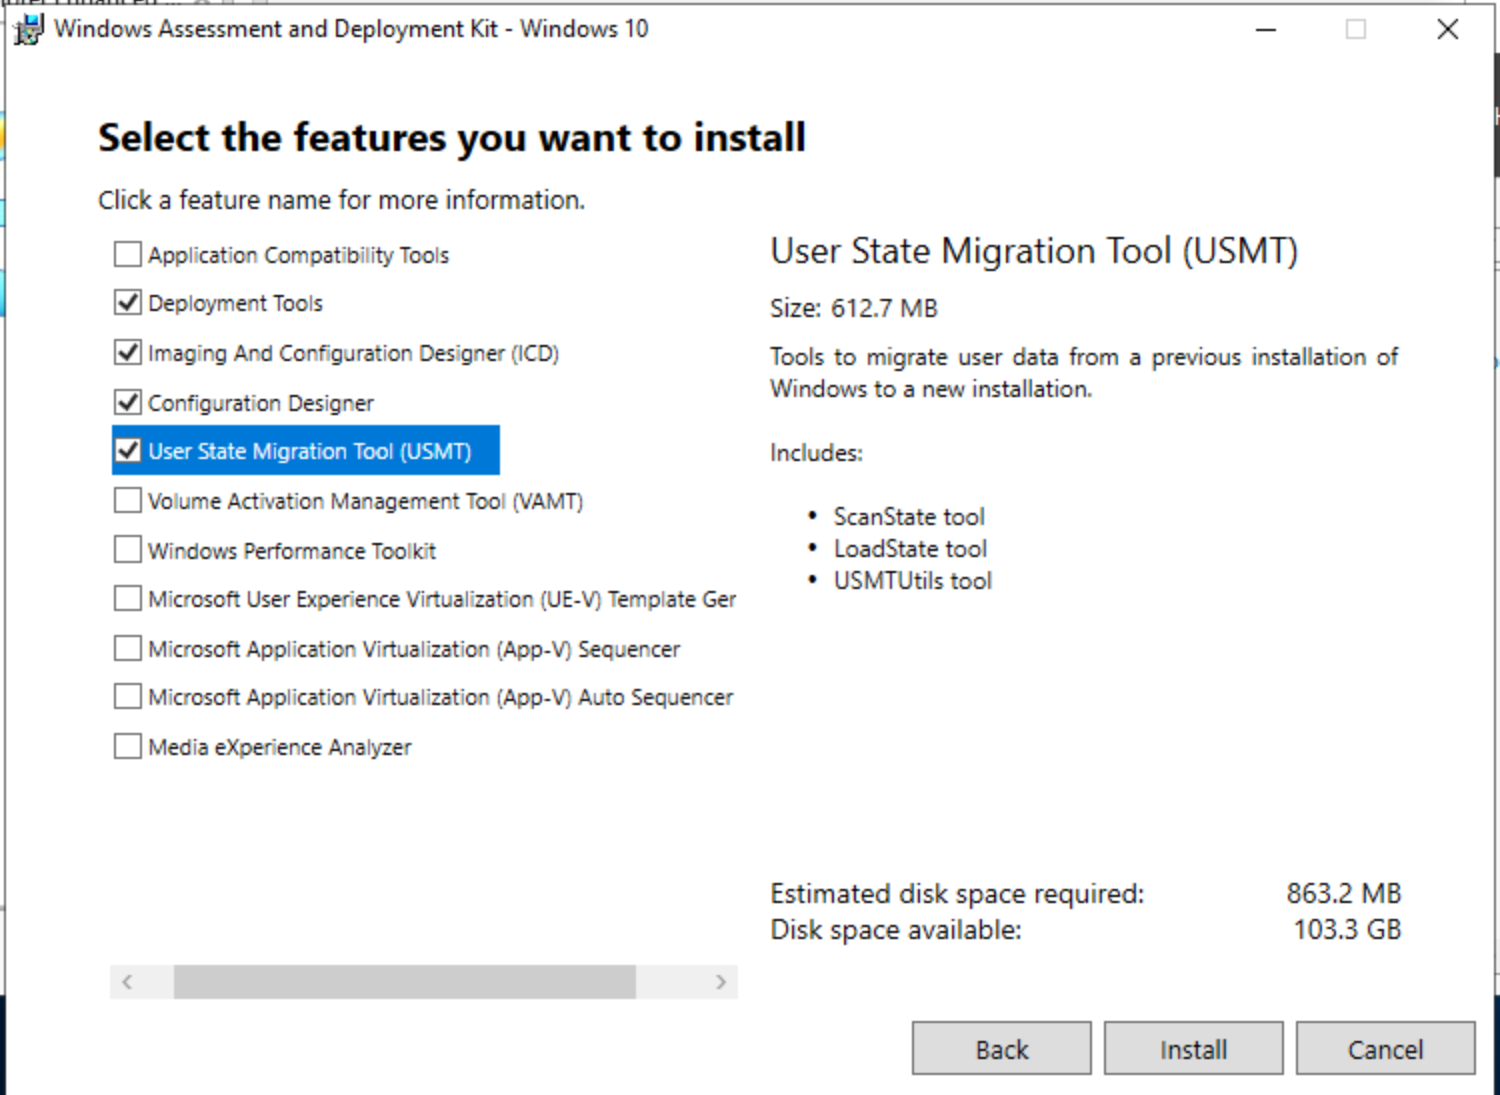
Task: Click the ADK installer icon in title bar
Action: [x=28, y=30]
